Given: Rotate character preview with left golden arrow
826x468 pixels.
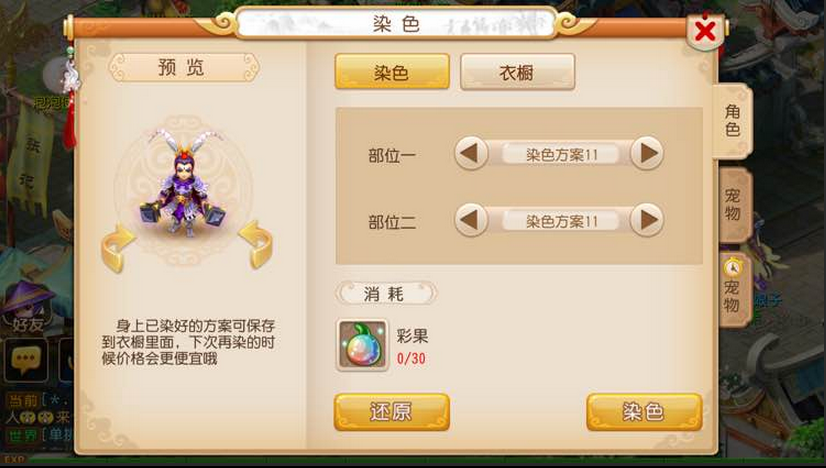Looking at the screenshot, I should 117,247.
